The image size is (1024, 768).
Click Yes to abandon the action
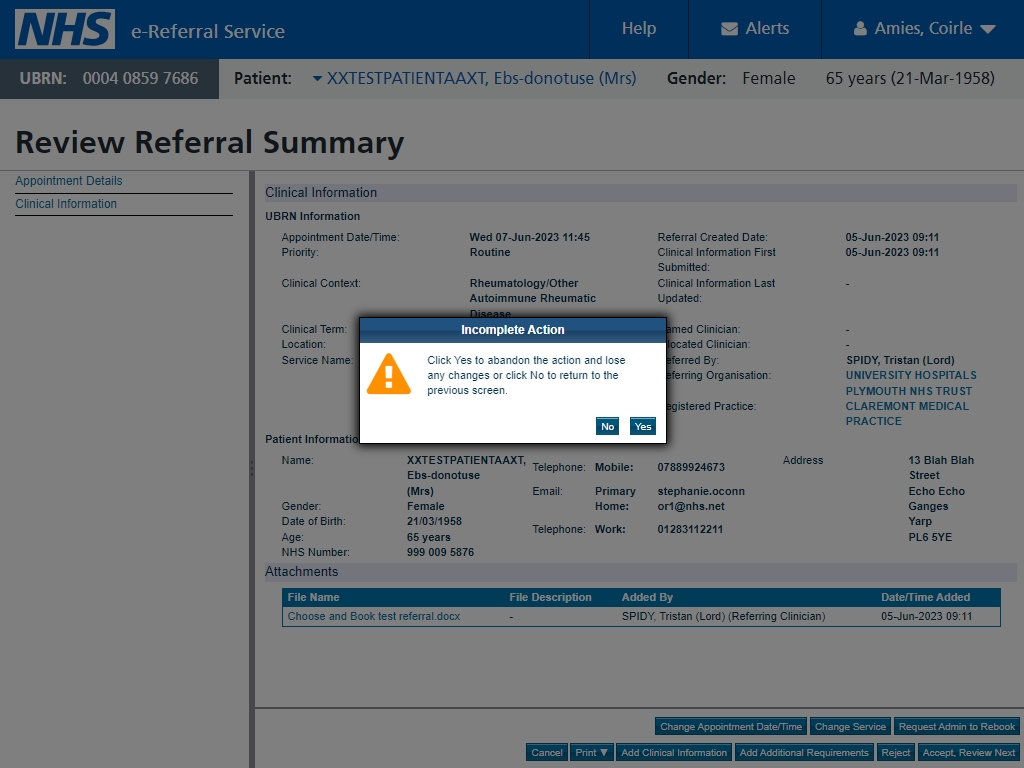(x=643, y=426)
